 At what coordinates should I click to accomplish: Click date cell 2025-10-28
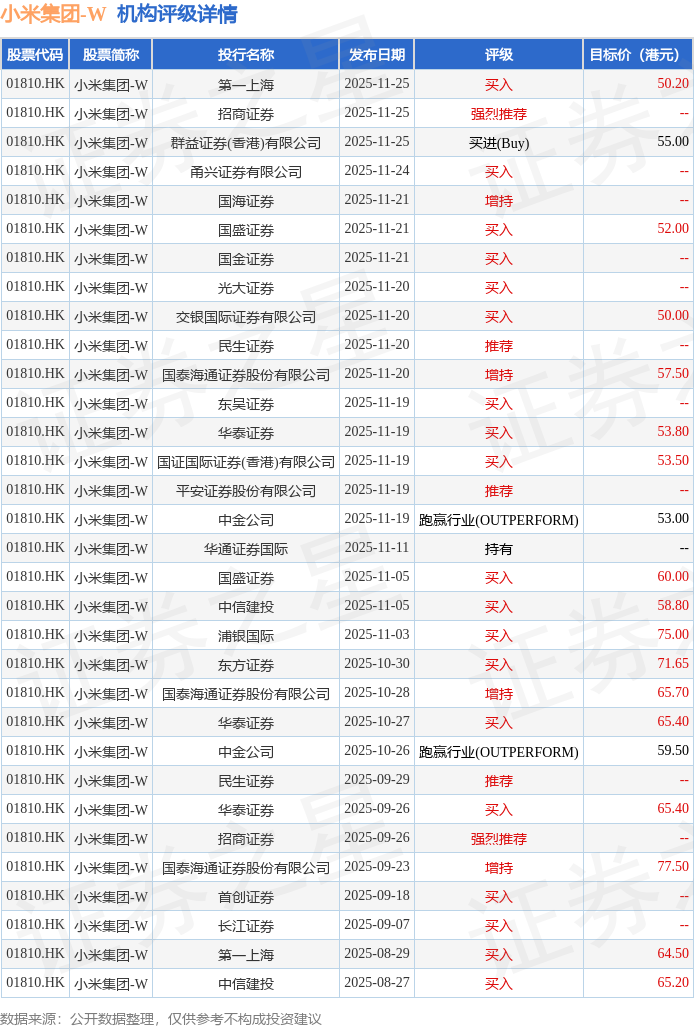coord(377,693)
